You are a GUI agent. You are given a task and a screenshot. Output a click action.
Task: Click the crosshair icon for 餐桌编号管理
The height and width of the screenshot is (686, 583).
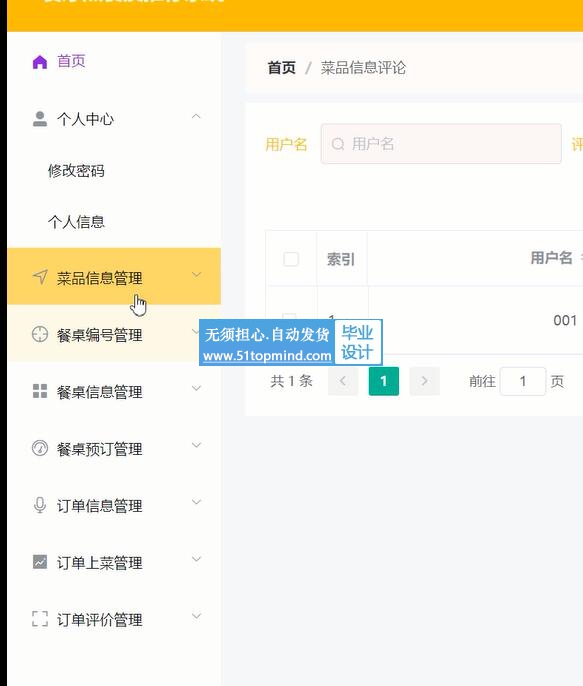click(x=40, y=334)
